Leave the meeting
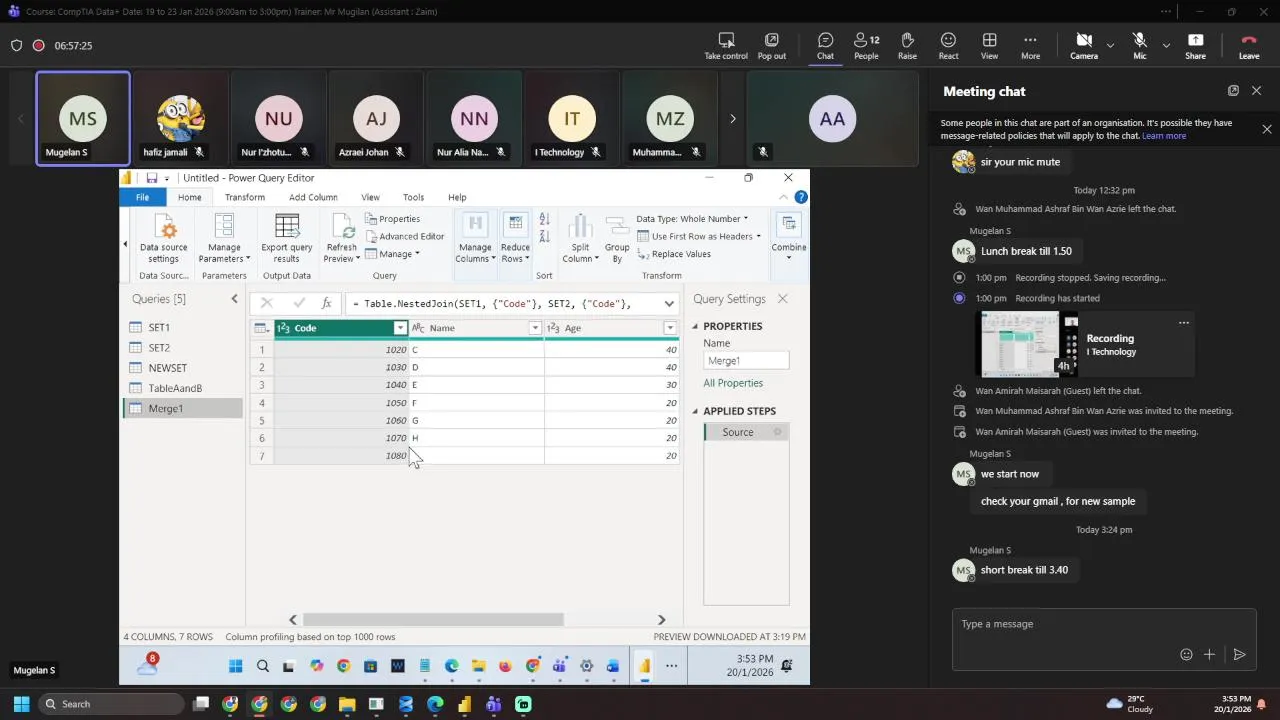The image size is (1280, 720). 1249,46
